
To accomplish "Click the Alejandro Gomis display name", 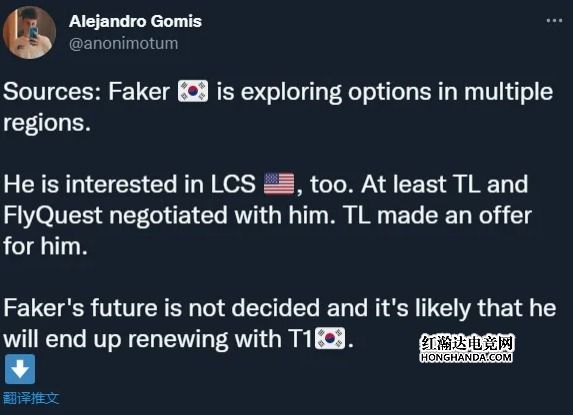I will (x=135, y=21).
